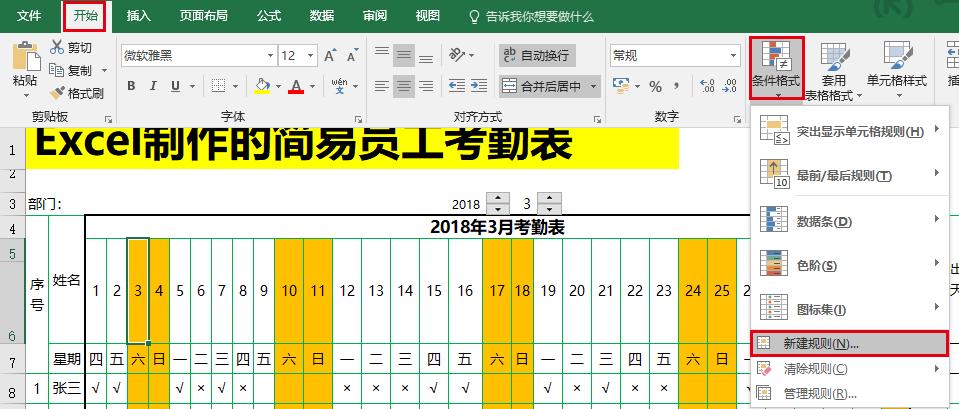Open the Merge and Center dropdown arrow
This screenshot has height=409, width=959.
coord(593,87)
